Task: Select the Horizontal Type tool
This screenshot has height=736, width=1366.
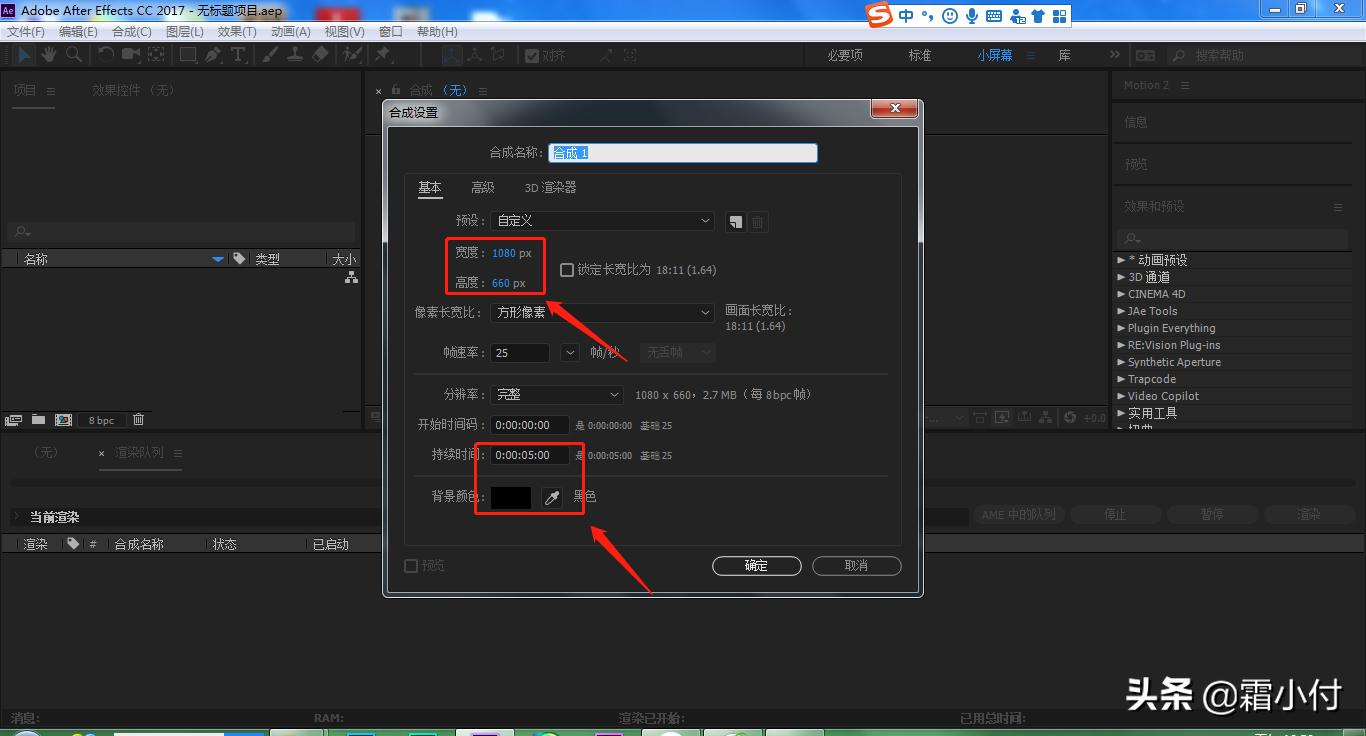Action: (238, 55)
